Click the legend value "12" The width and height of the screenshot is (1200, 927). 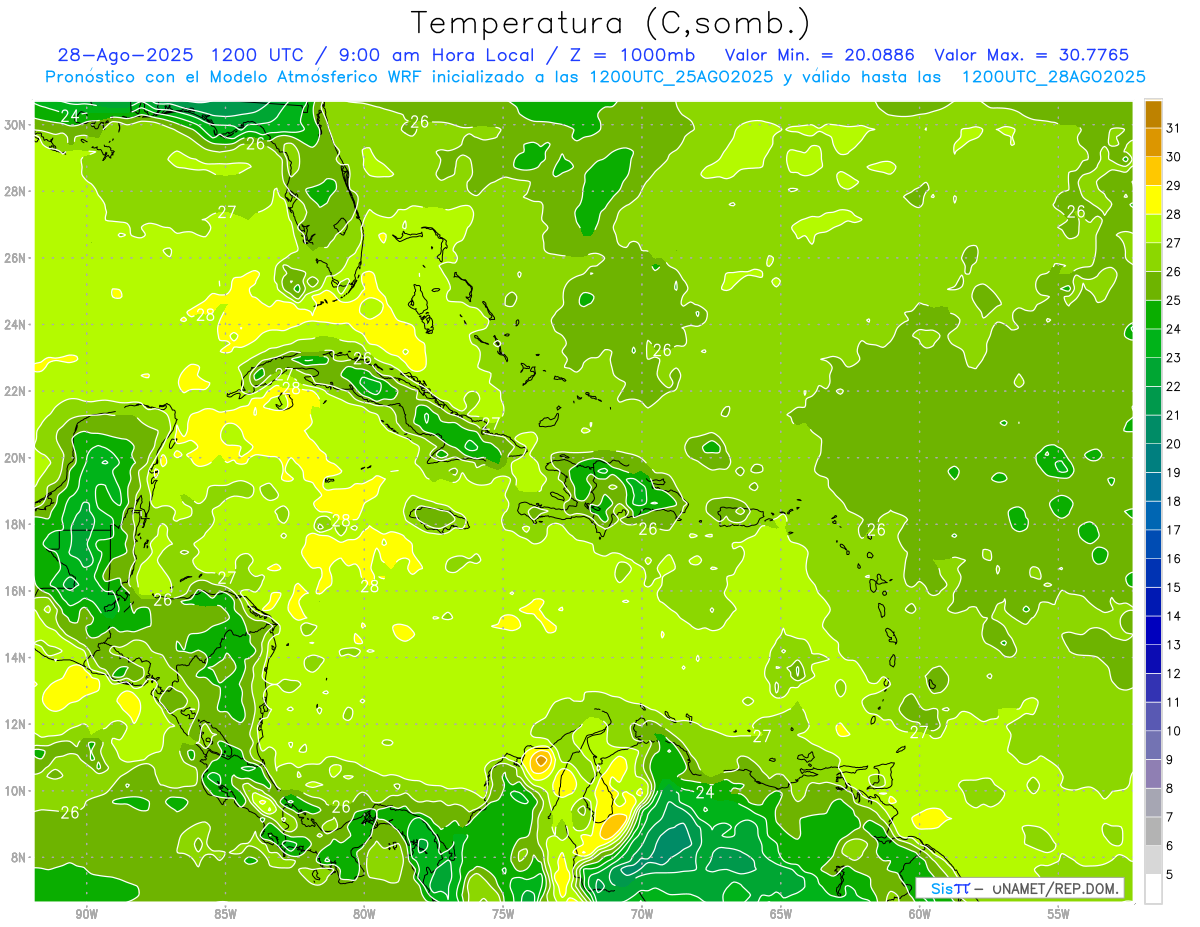click(x=1174, y=673)
